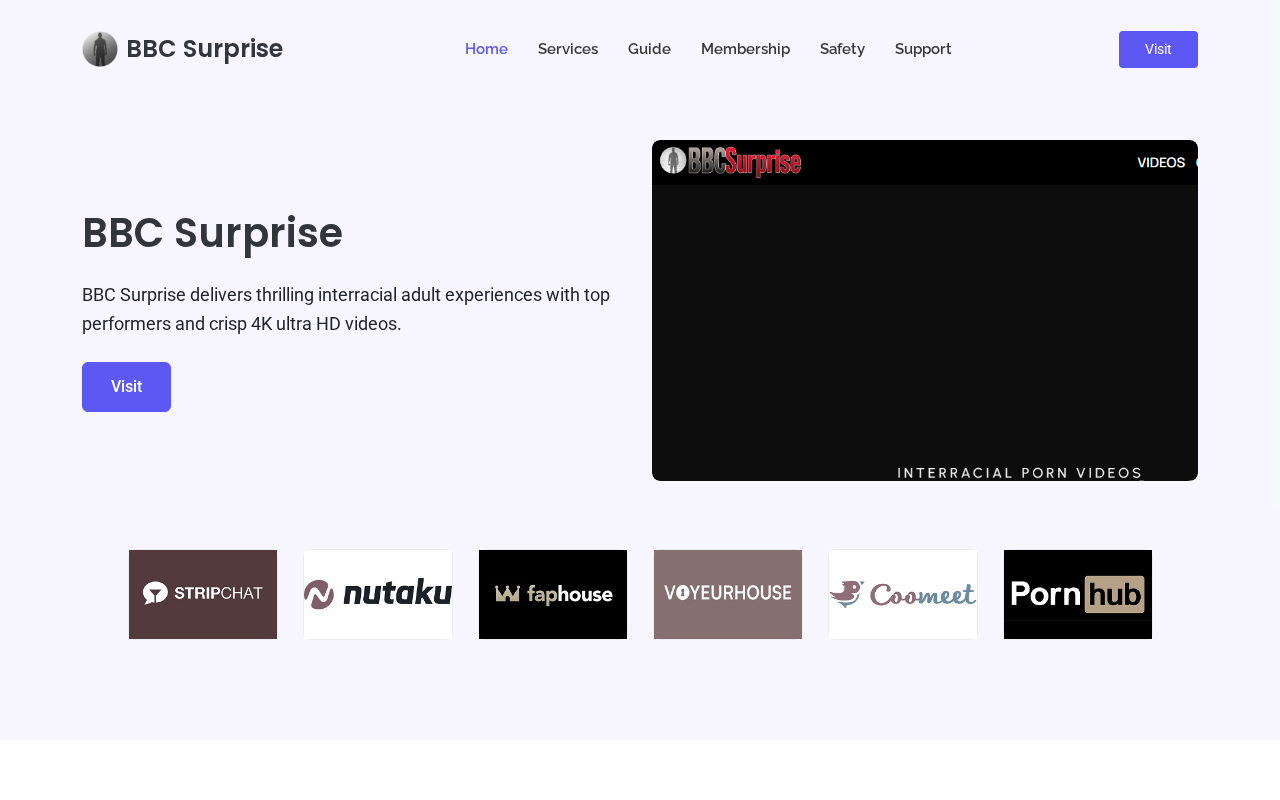Screen dimensions: 1280x800
Task: Go to the Guide menu item
Action: 649,49
